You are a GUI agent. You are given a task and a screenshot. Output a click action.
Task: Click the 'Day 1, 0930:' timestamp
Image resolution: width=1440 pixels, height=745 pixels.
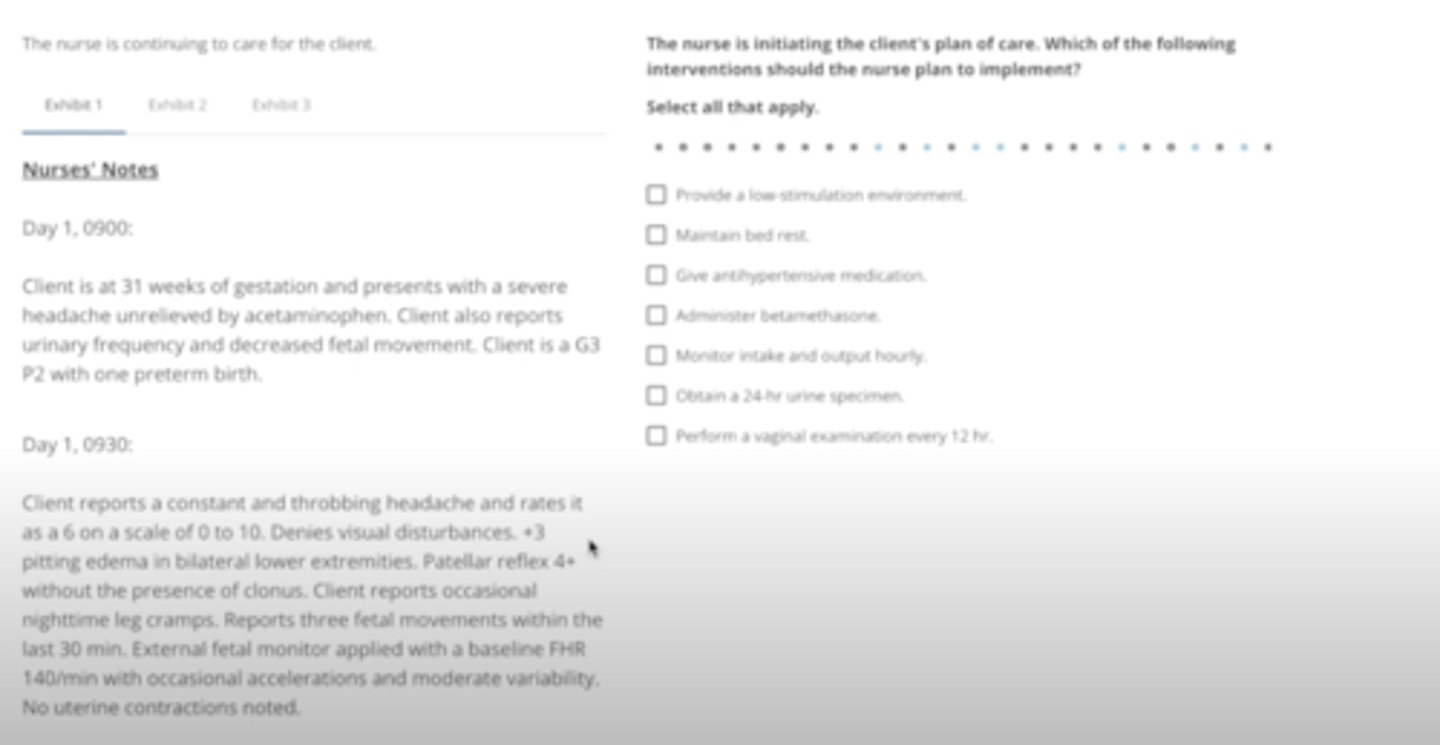77,445
